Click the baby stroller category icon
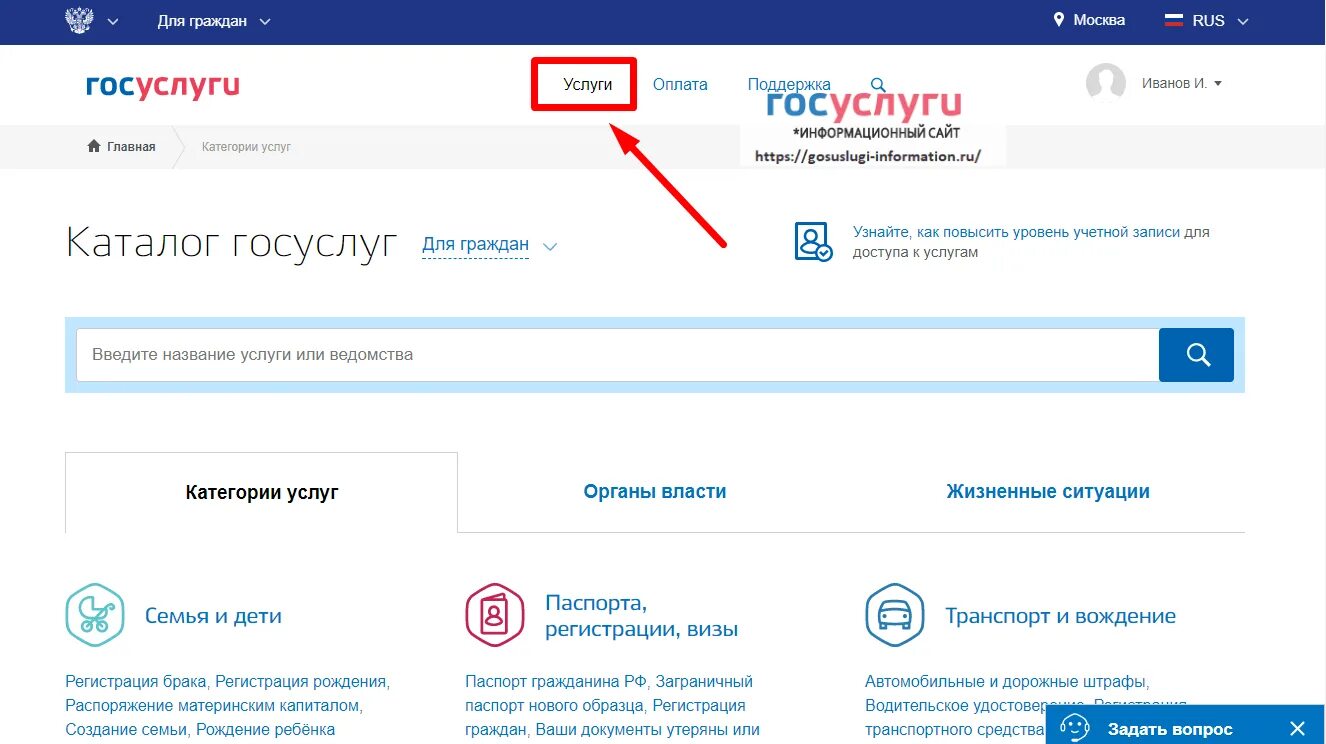1326x744 pixels. click(95, 615)
